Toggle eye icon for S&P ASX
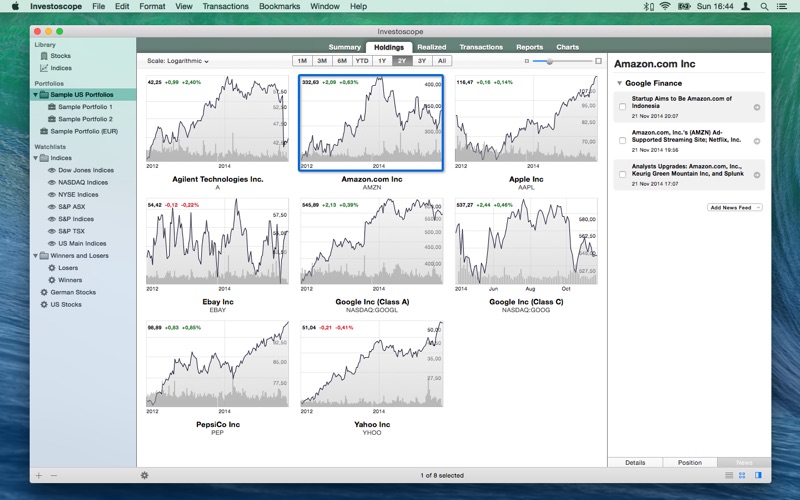800x500 pixels. click(x=52, y=207)
